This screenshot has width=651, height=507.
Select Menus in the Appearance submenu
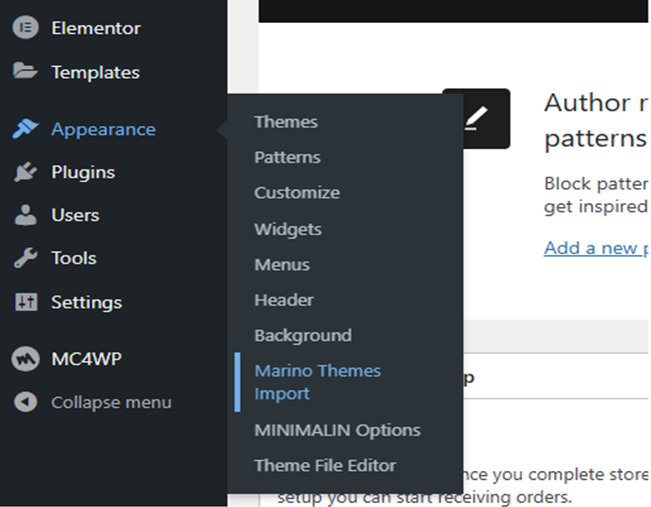coord(282,265)
